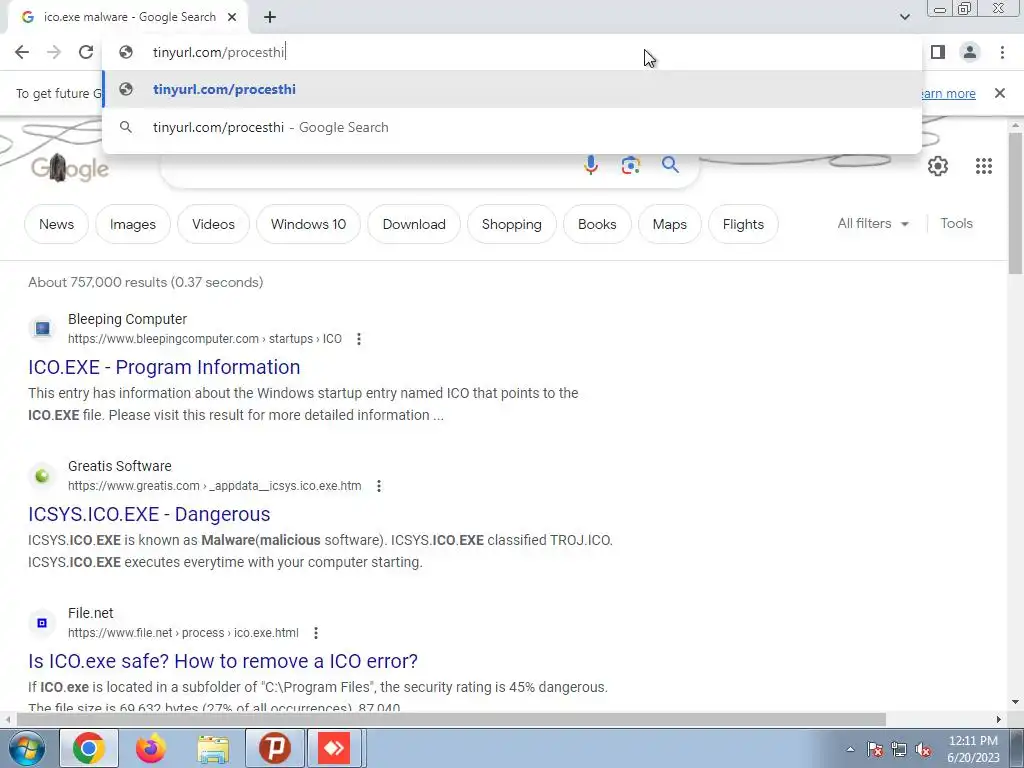This screenshot has width=1024, height=768.
Task: Filter results by News
Action: [56, 224]
